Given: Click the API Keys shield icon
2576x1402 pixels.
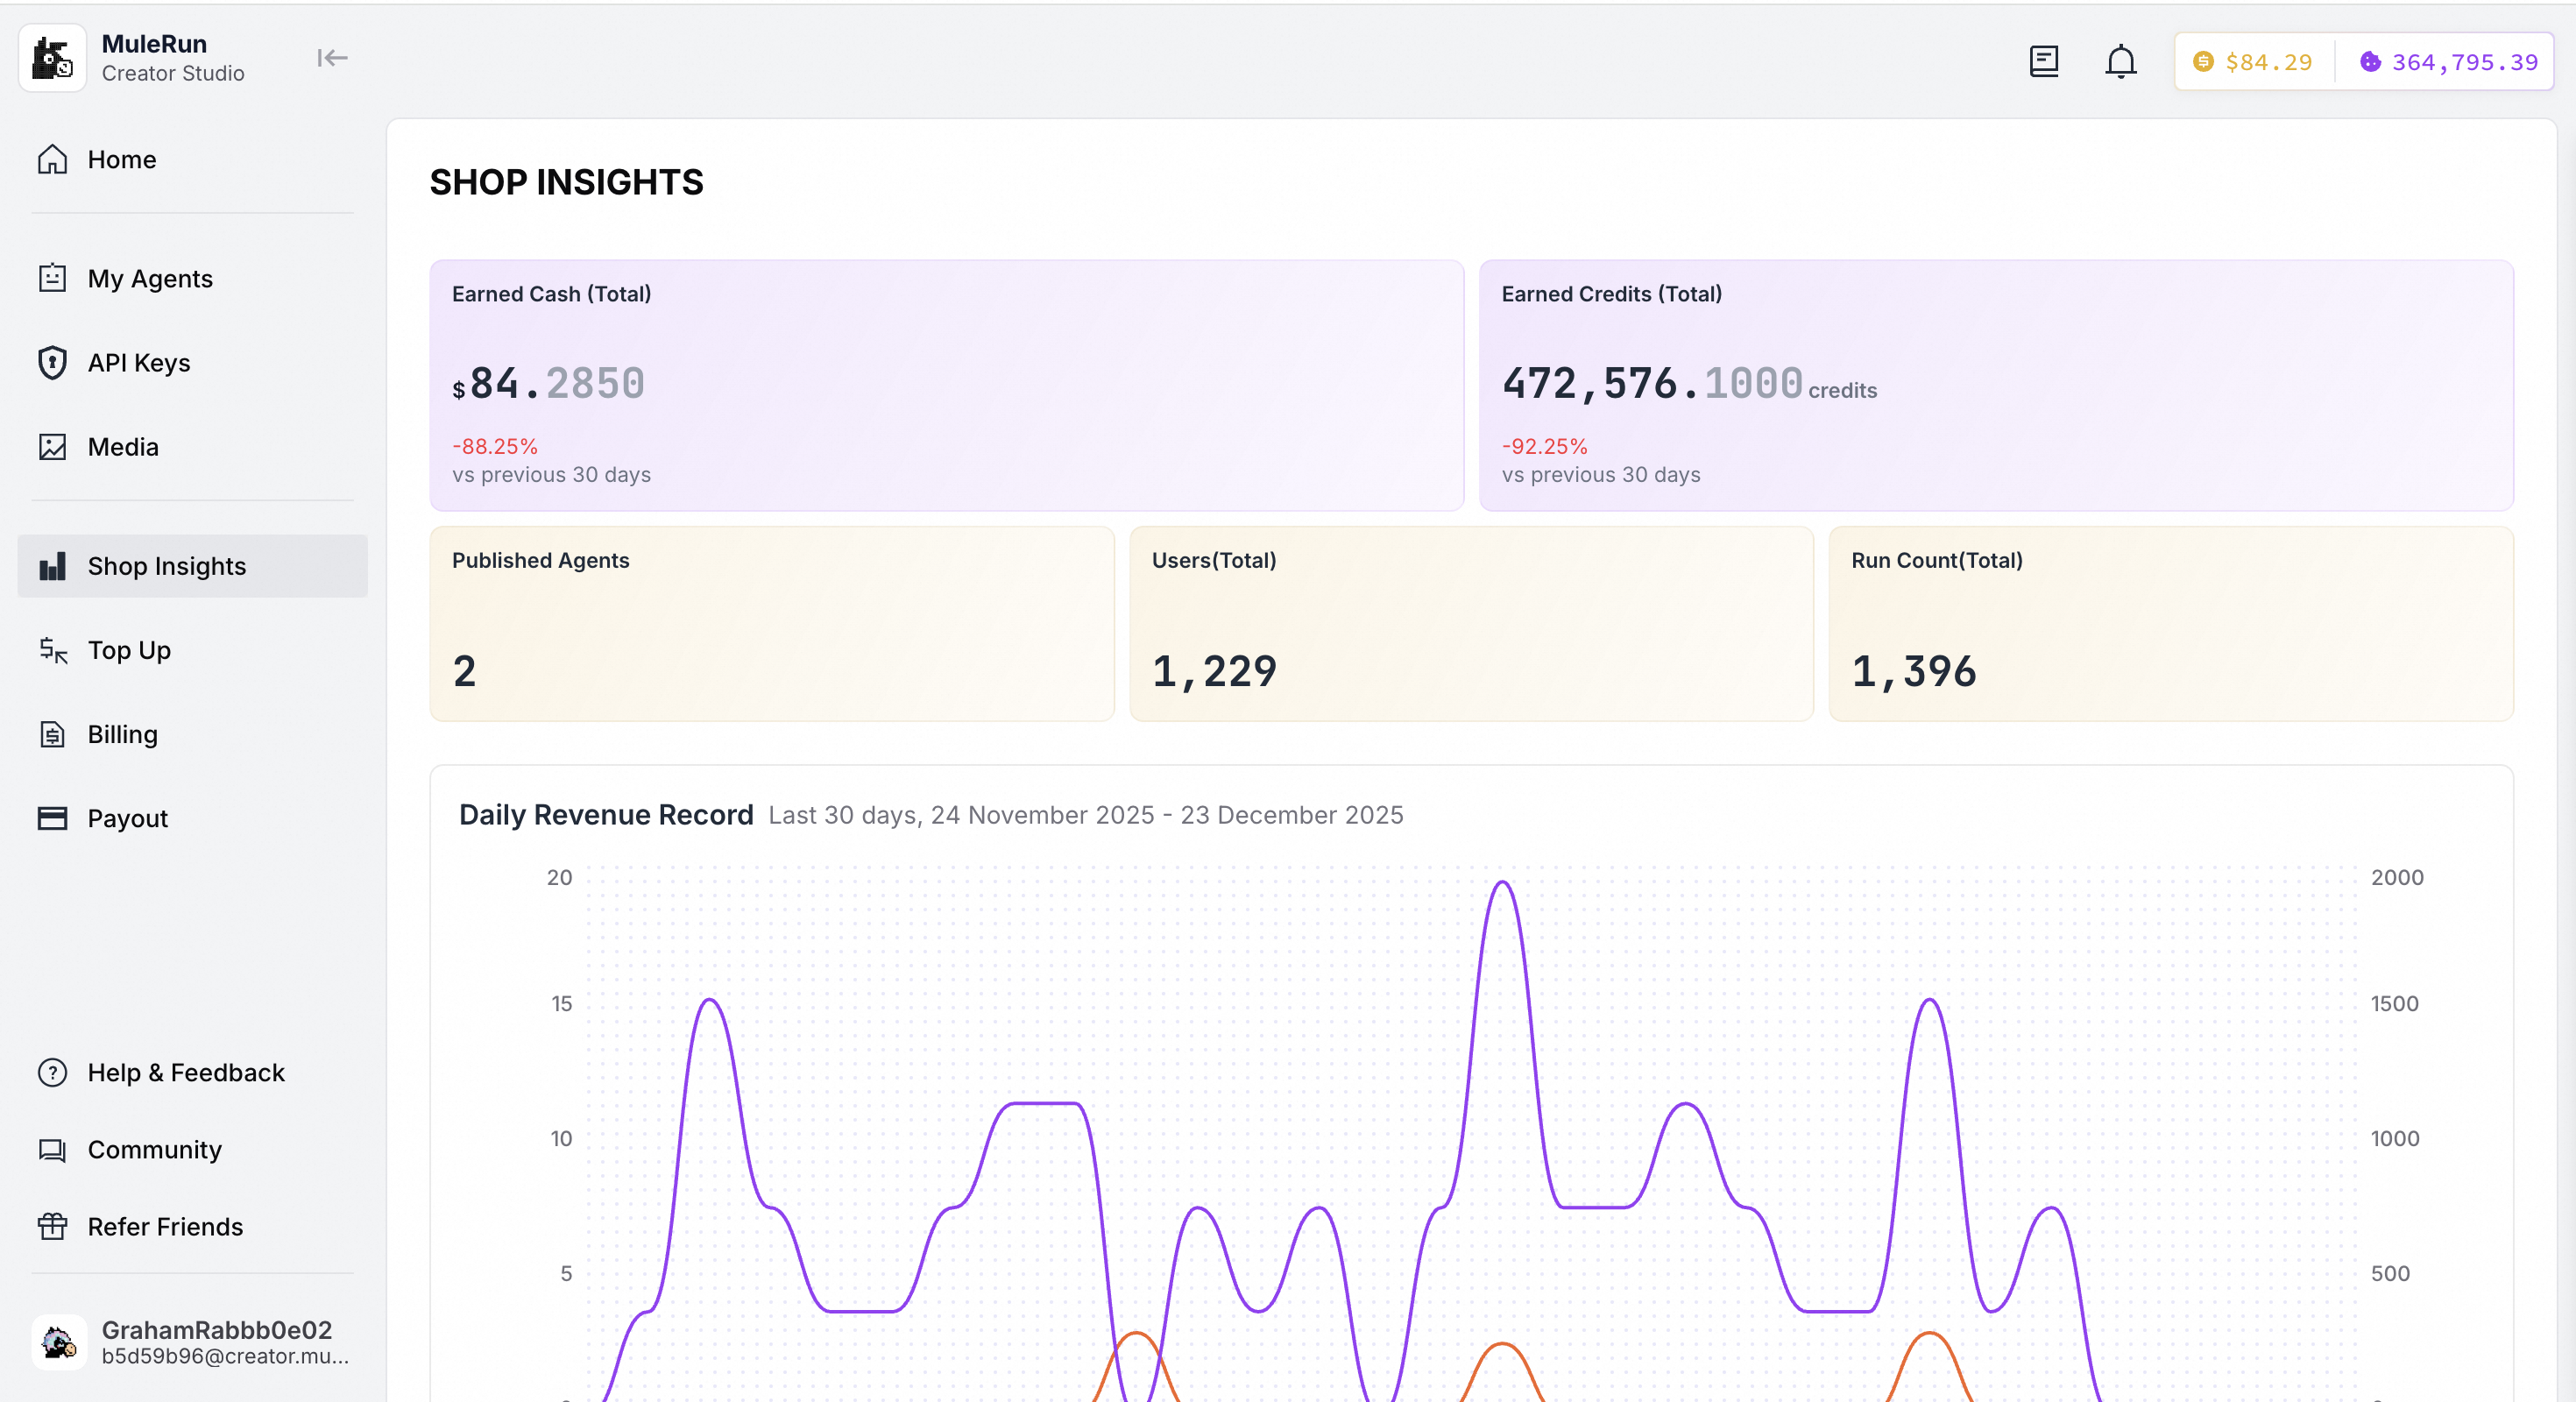Looking at the screenshot, I should (52, 362).
